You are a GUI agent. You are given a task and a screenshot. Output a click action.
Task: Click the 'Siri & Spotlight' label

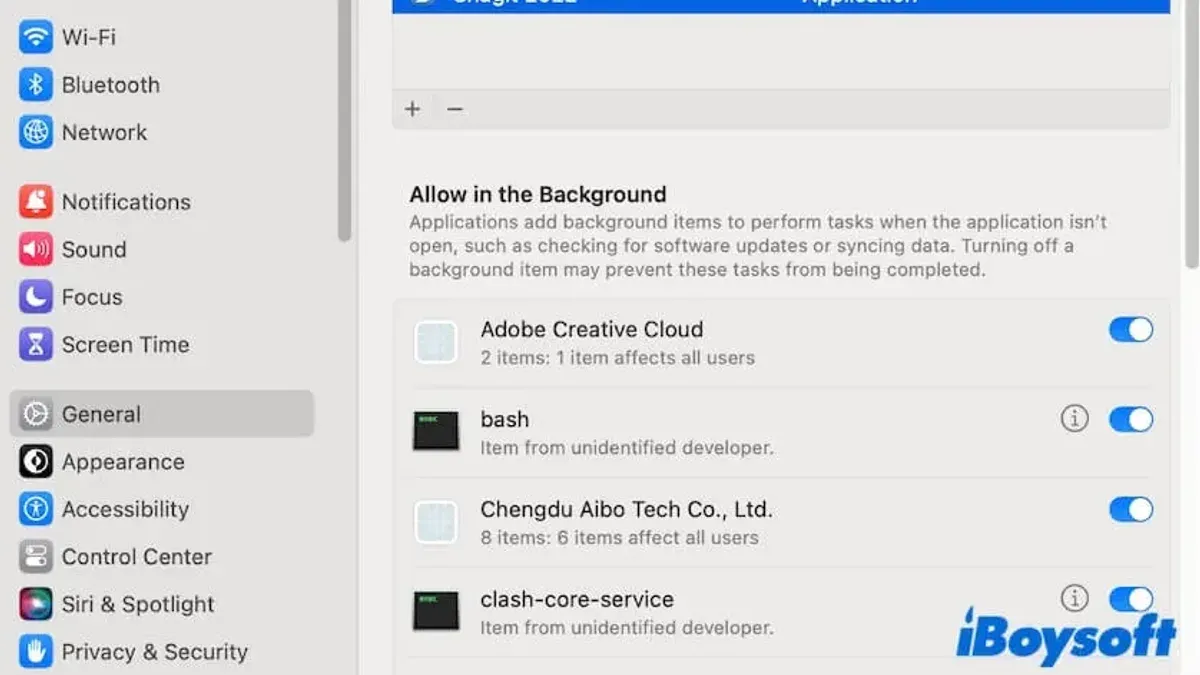pyautogui.click(x=138, y=604)
